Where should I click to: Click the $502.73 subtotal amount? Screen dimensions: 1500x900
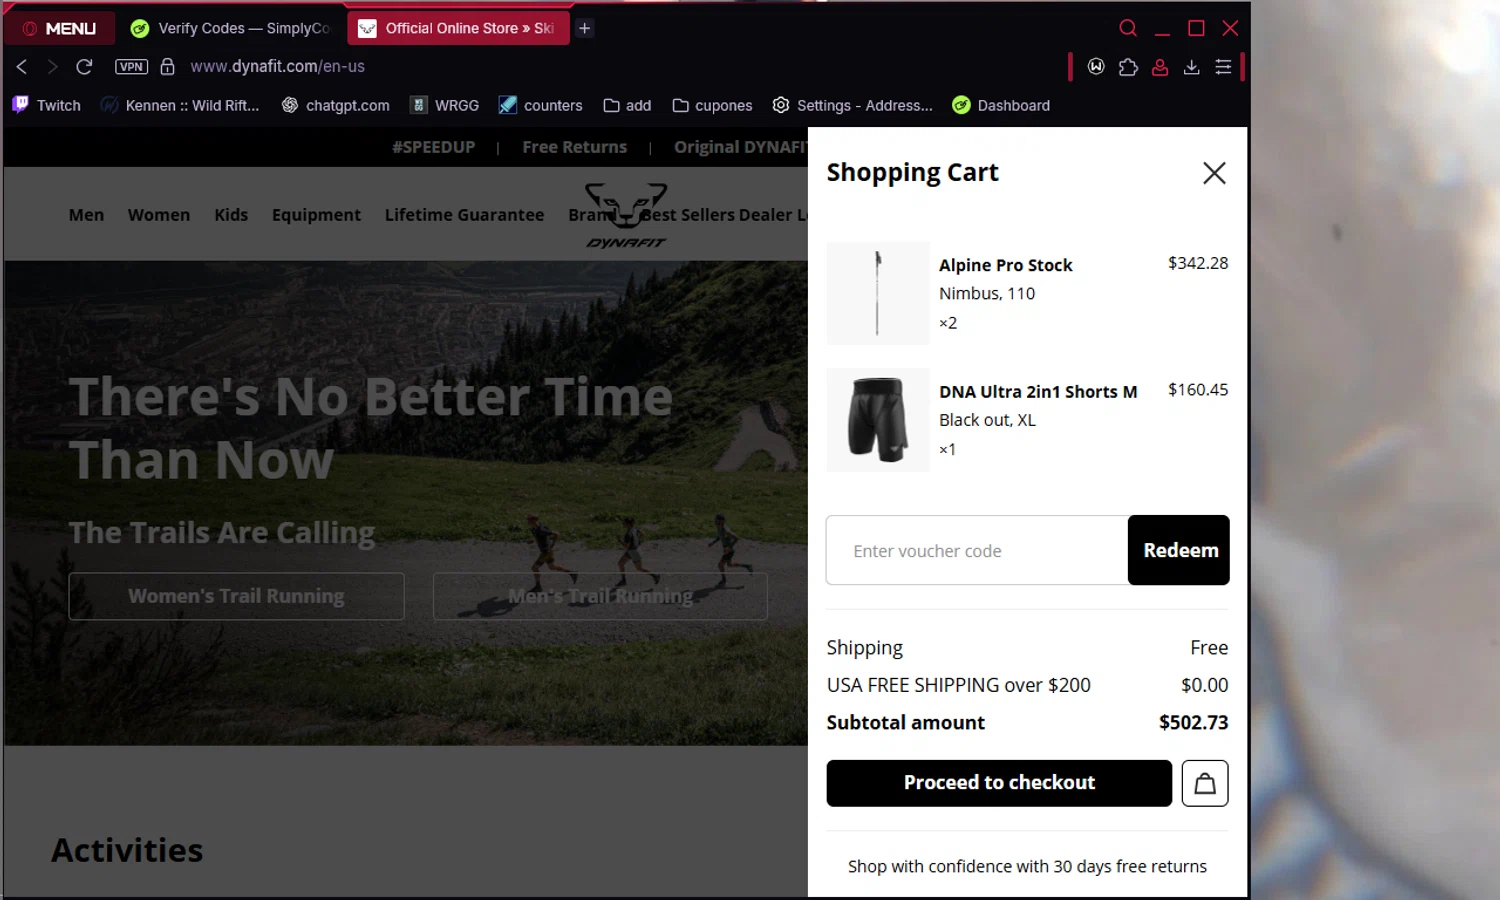[1193, 722]
